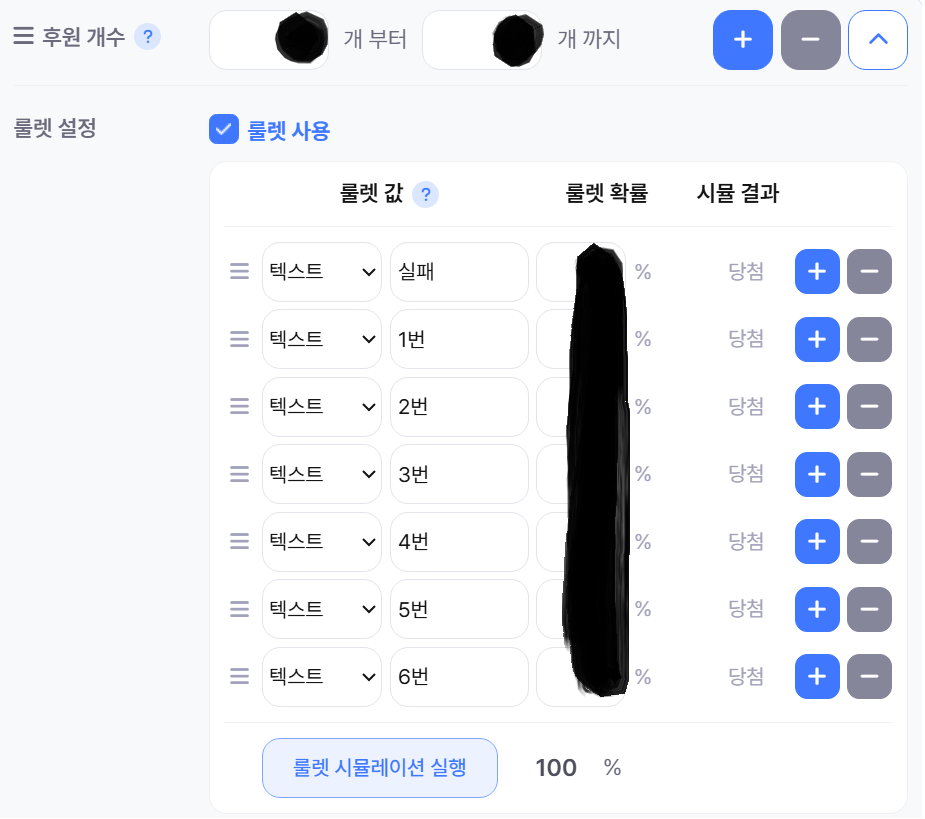Click the help icon next to 후원 개수
The image size is (925, 819).
[147, 38]
